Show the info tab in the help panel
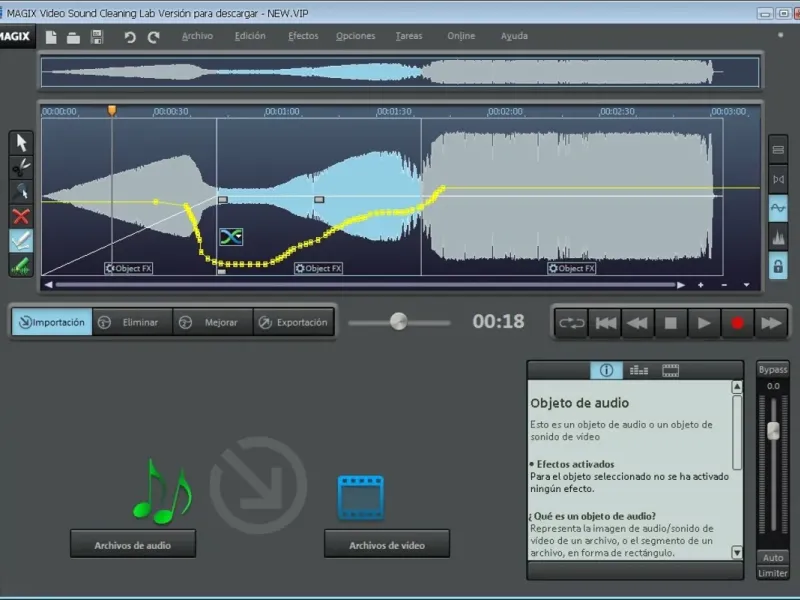This screenshot has height=600, width=800. [606, 370]
